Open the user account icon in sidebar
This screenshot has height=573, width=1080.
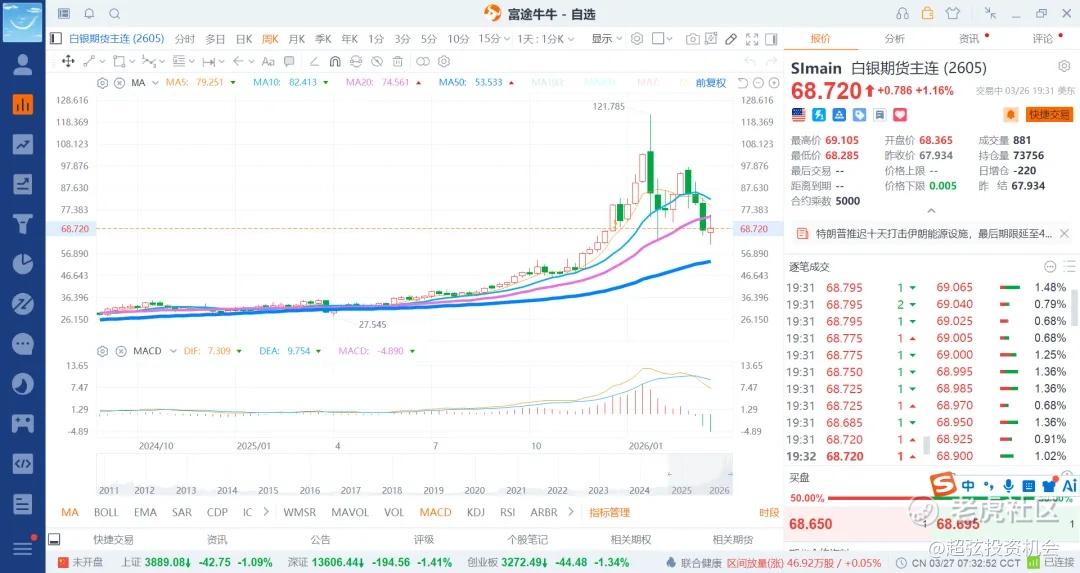tap(22, 64)
